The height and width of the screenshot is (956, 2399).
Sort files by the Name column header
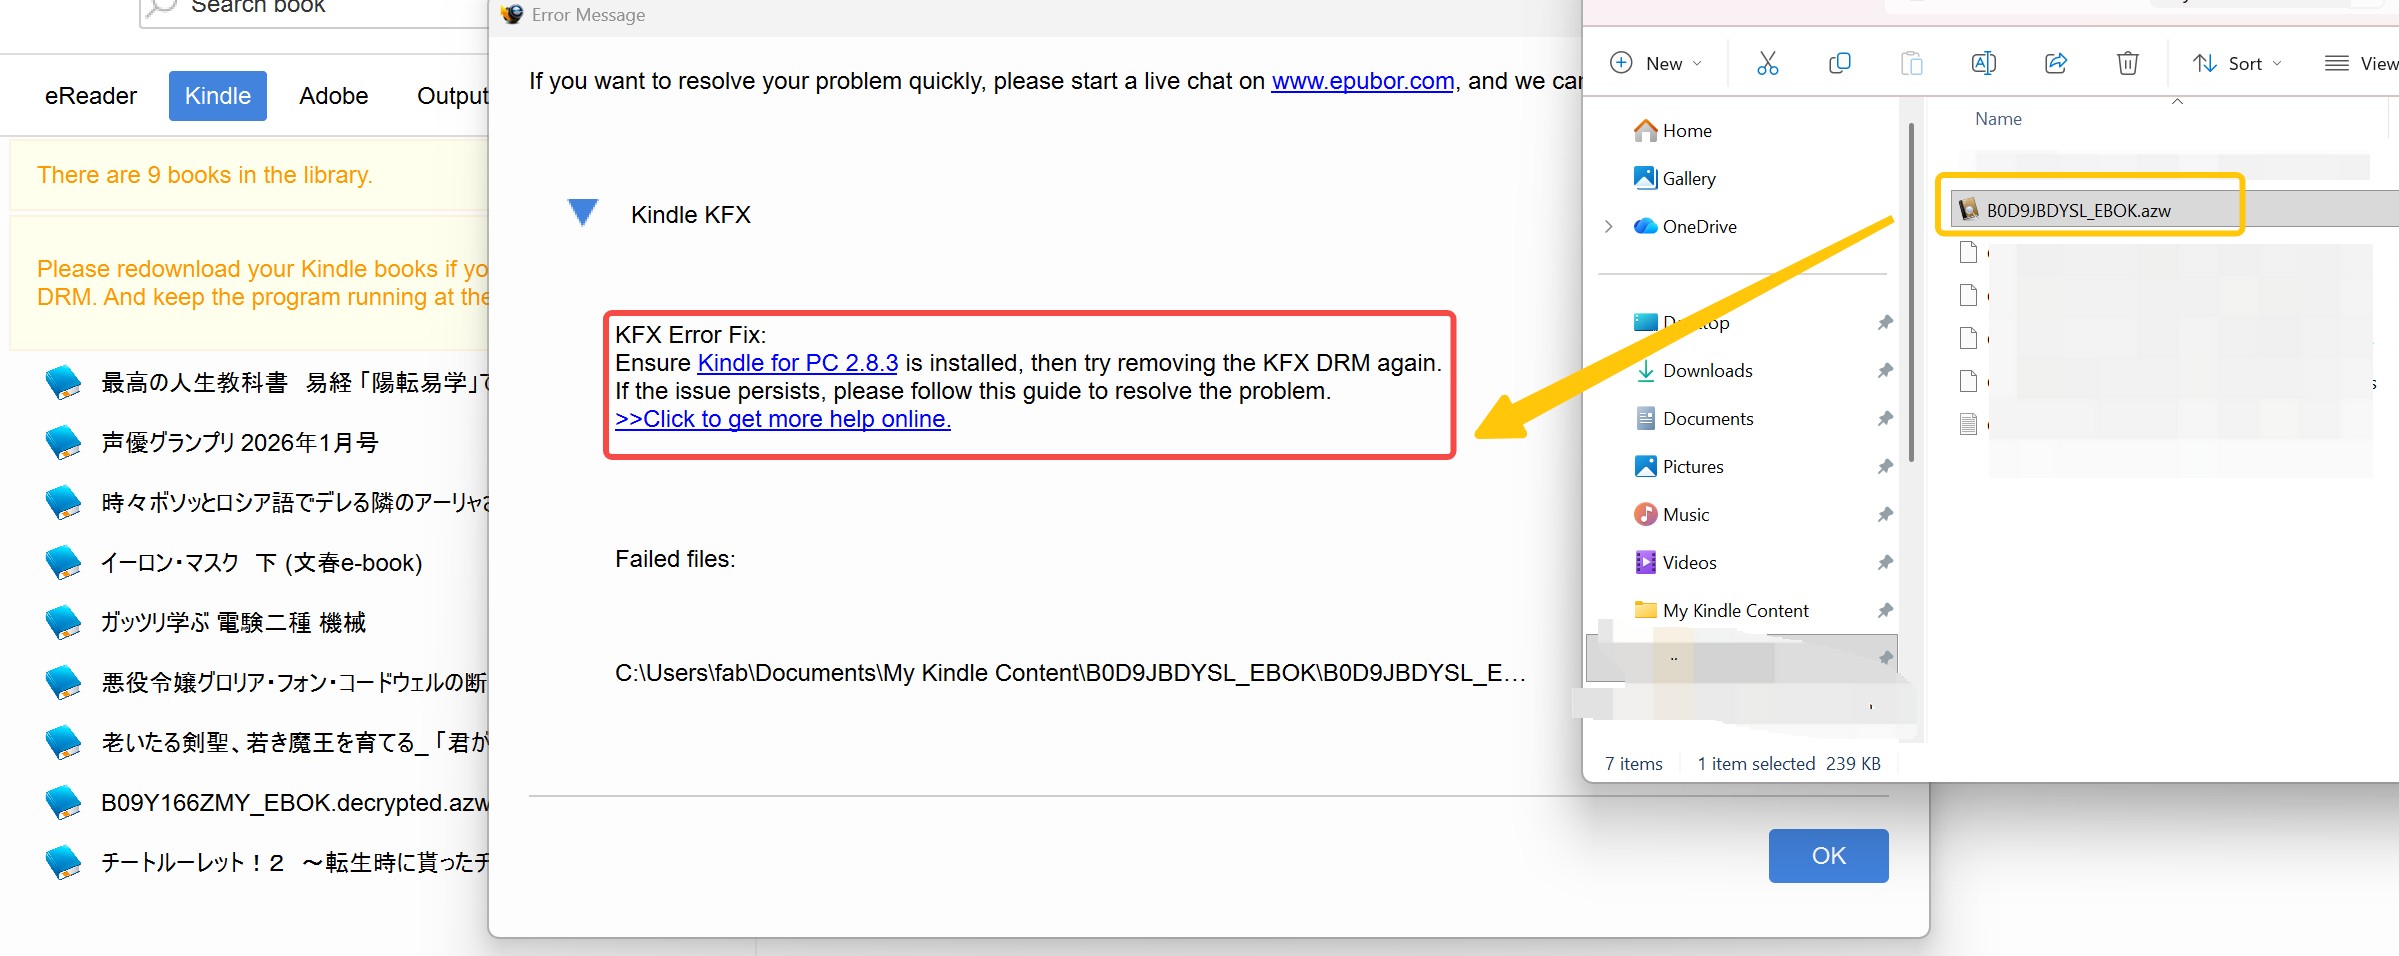point(1998,119)
